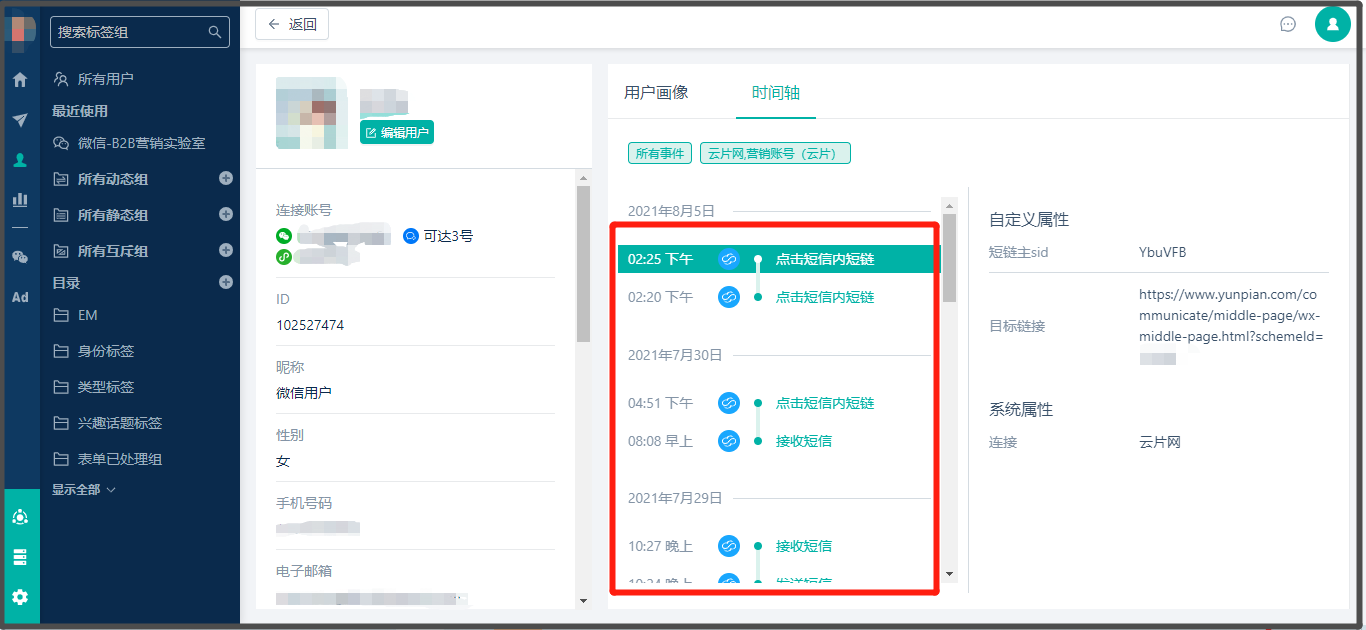Open the WeChat icon in sidebar
The height and width of the screenshot is (630, 1366).
coord(20,257)
